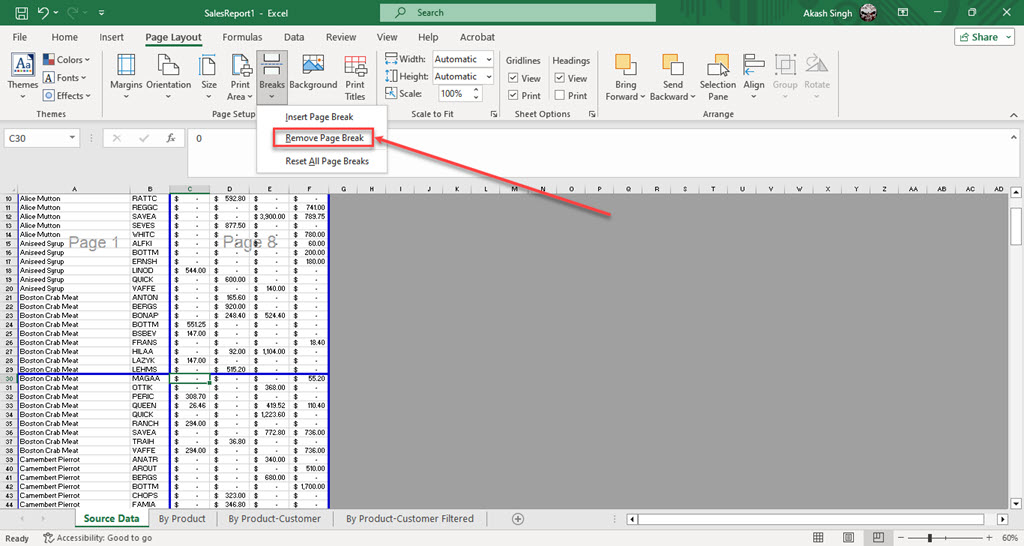Open By Product-Customer Filtered sheet tab
This screenshot has width=1024, height=546.
point(409,519)
